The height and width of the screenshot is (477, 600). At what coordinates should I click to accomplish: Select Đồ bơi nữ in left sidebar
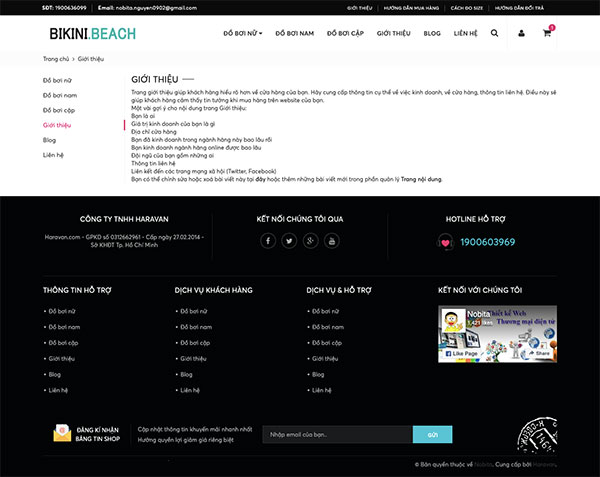click(x=57, y=80)
